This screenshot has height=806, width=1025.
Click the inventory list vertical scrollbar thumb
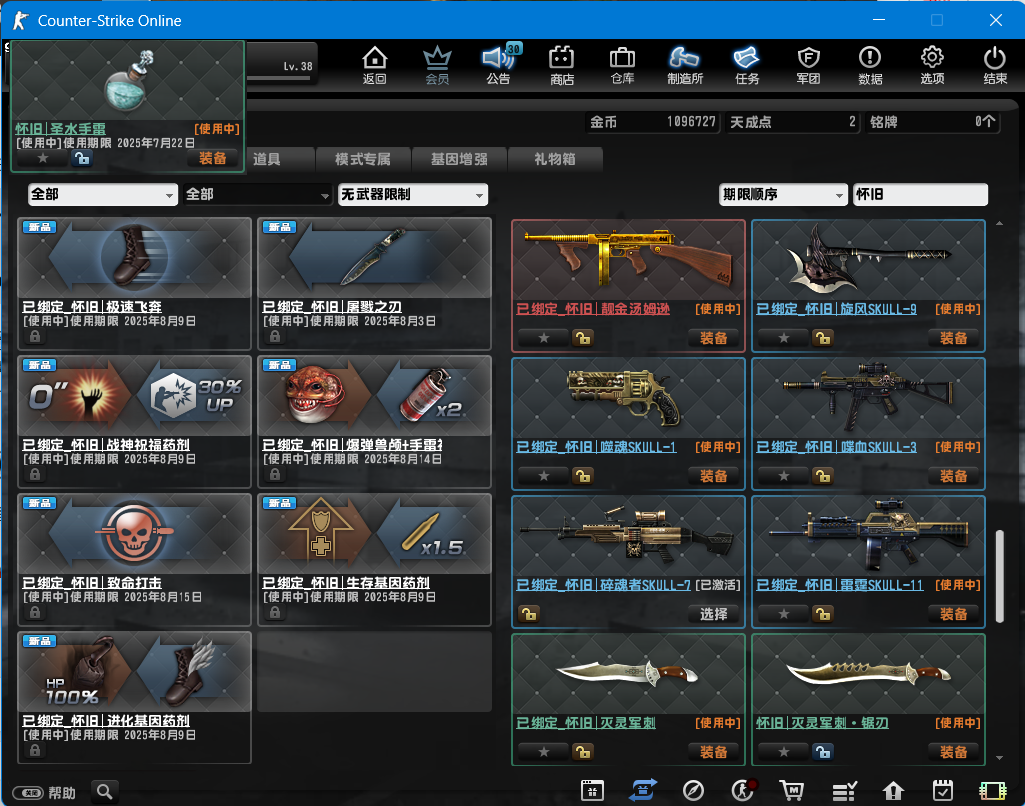[x=999, y=576]
